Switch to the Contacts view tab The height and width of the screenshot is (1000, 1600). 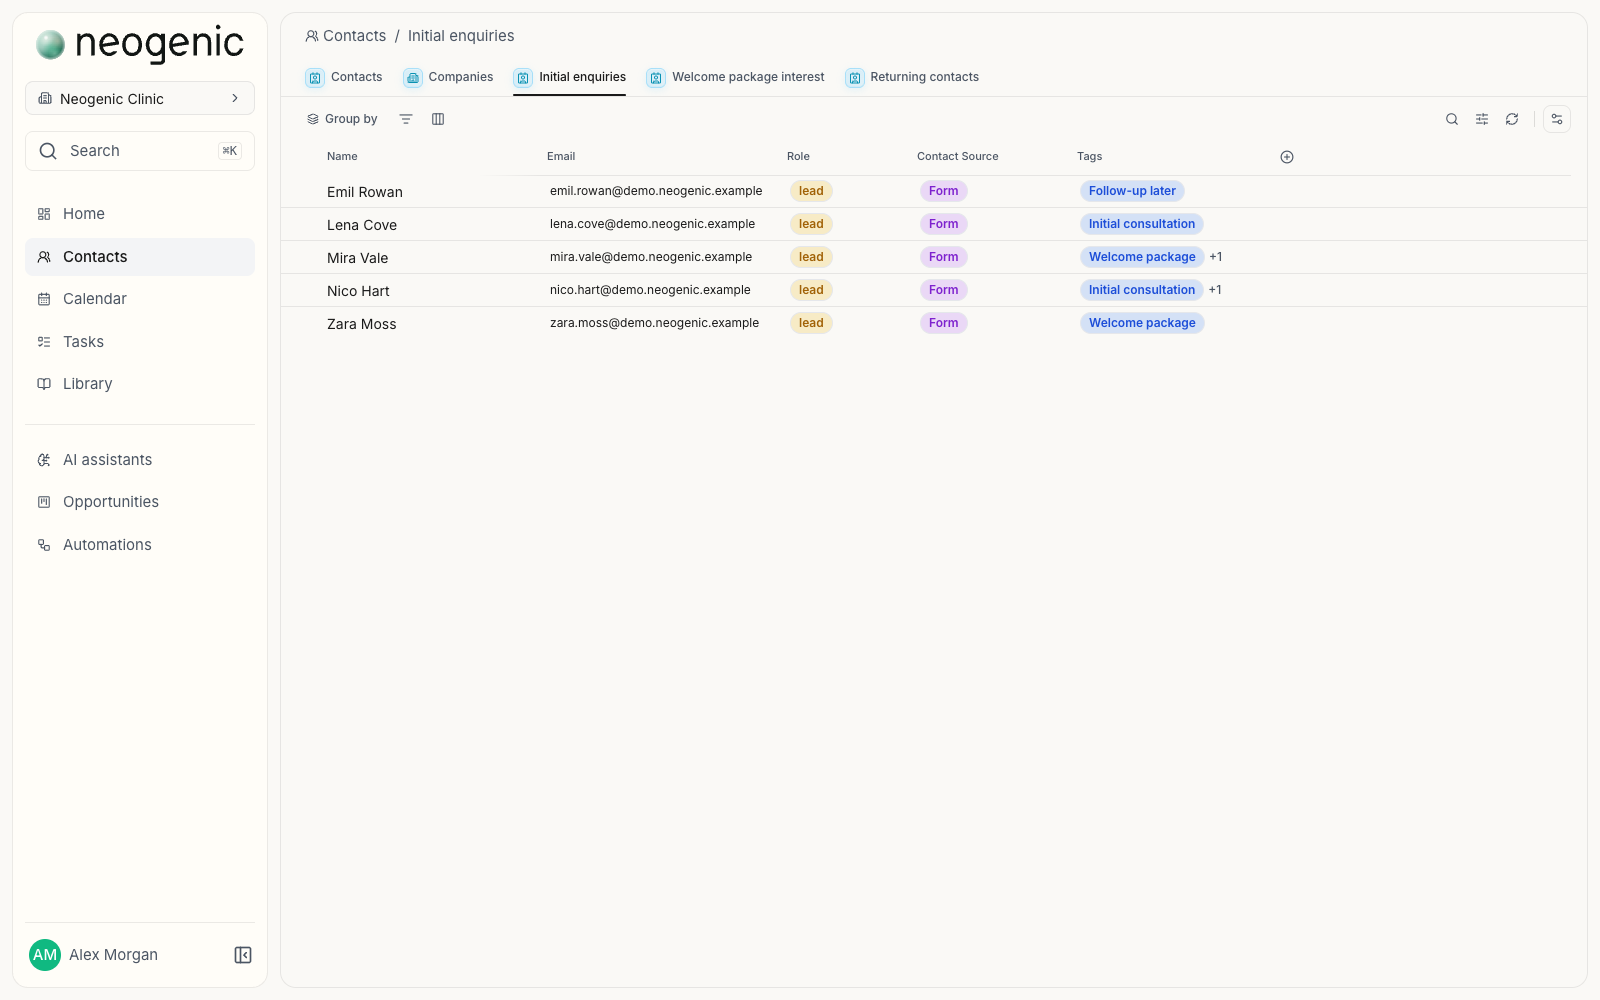pyautogui.click(x=344, y=77)
